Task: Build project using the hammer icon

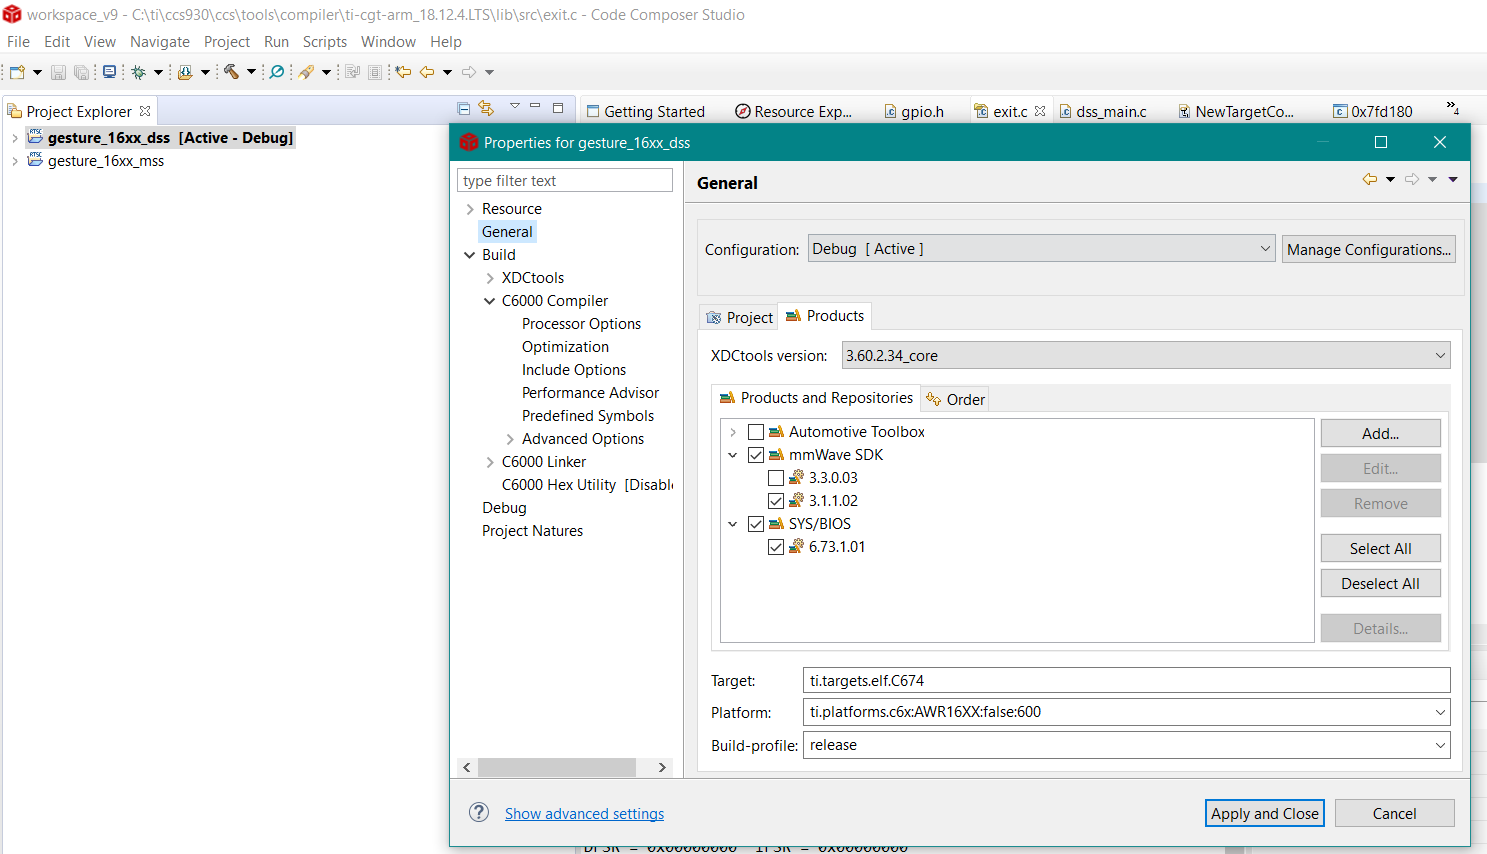Action: coord(231,72)
